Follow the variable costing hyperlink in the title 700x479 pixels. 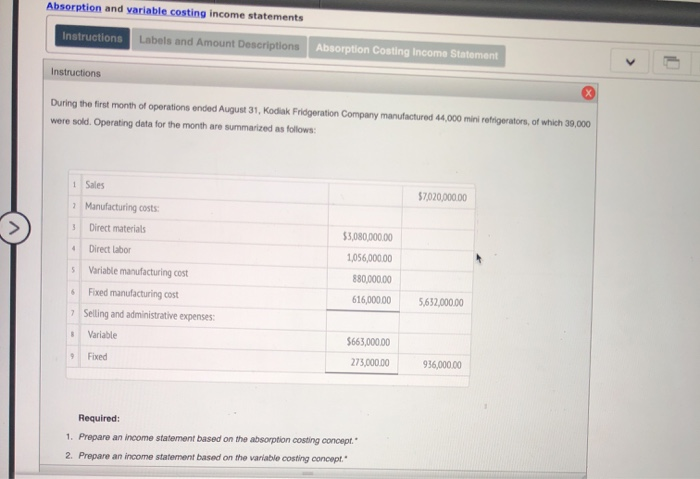click(166, 11)
